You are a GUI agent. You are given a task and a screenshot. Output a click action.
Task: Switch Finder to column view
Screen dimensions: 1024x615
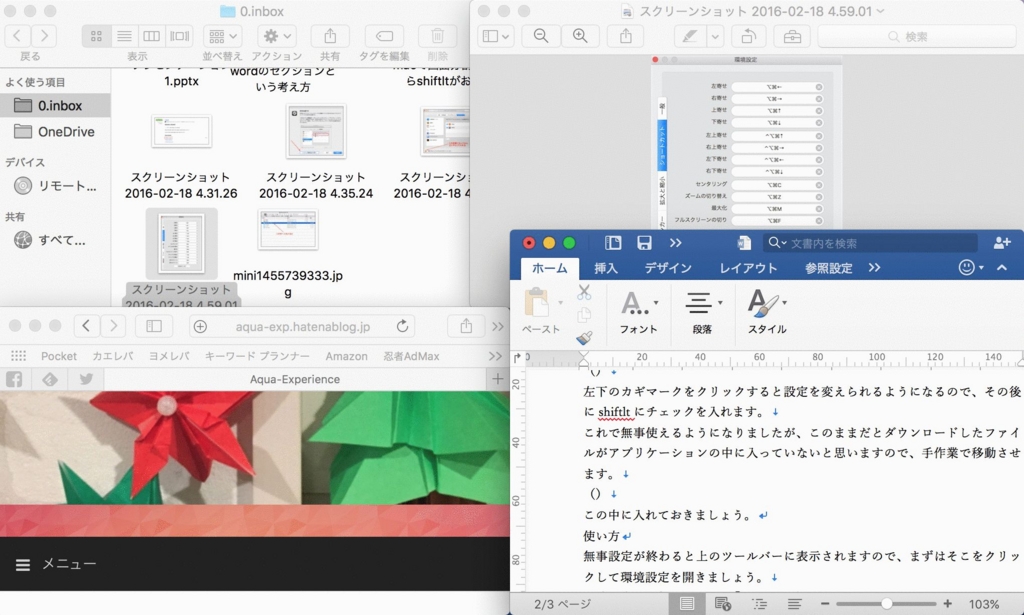click(151, 36)
